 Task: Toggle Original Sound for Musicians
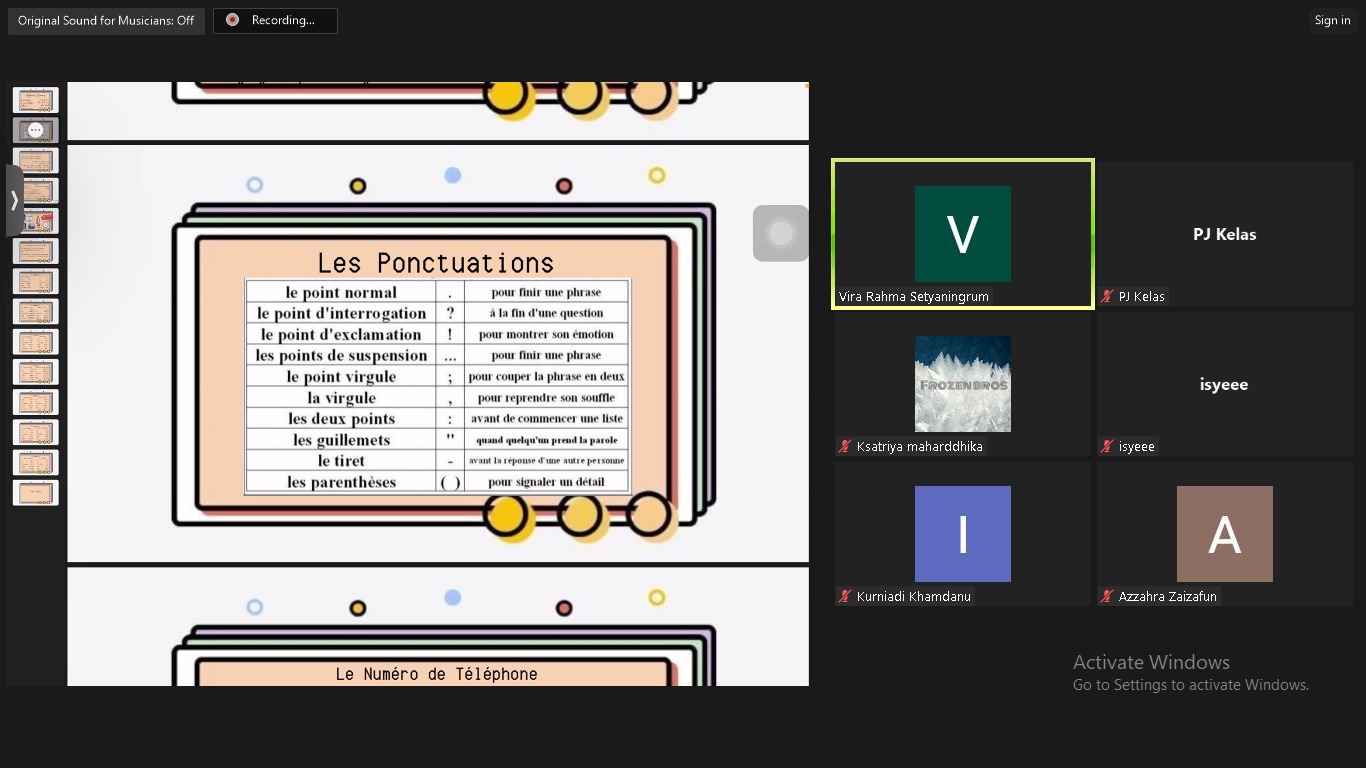point(106,21)
